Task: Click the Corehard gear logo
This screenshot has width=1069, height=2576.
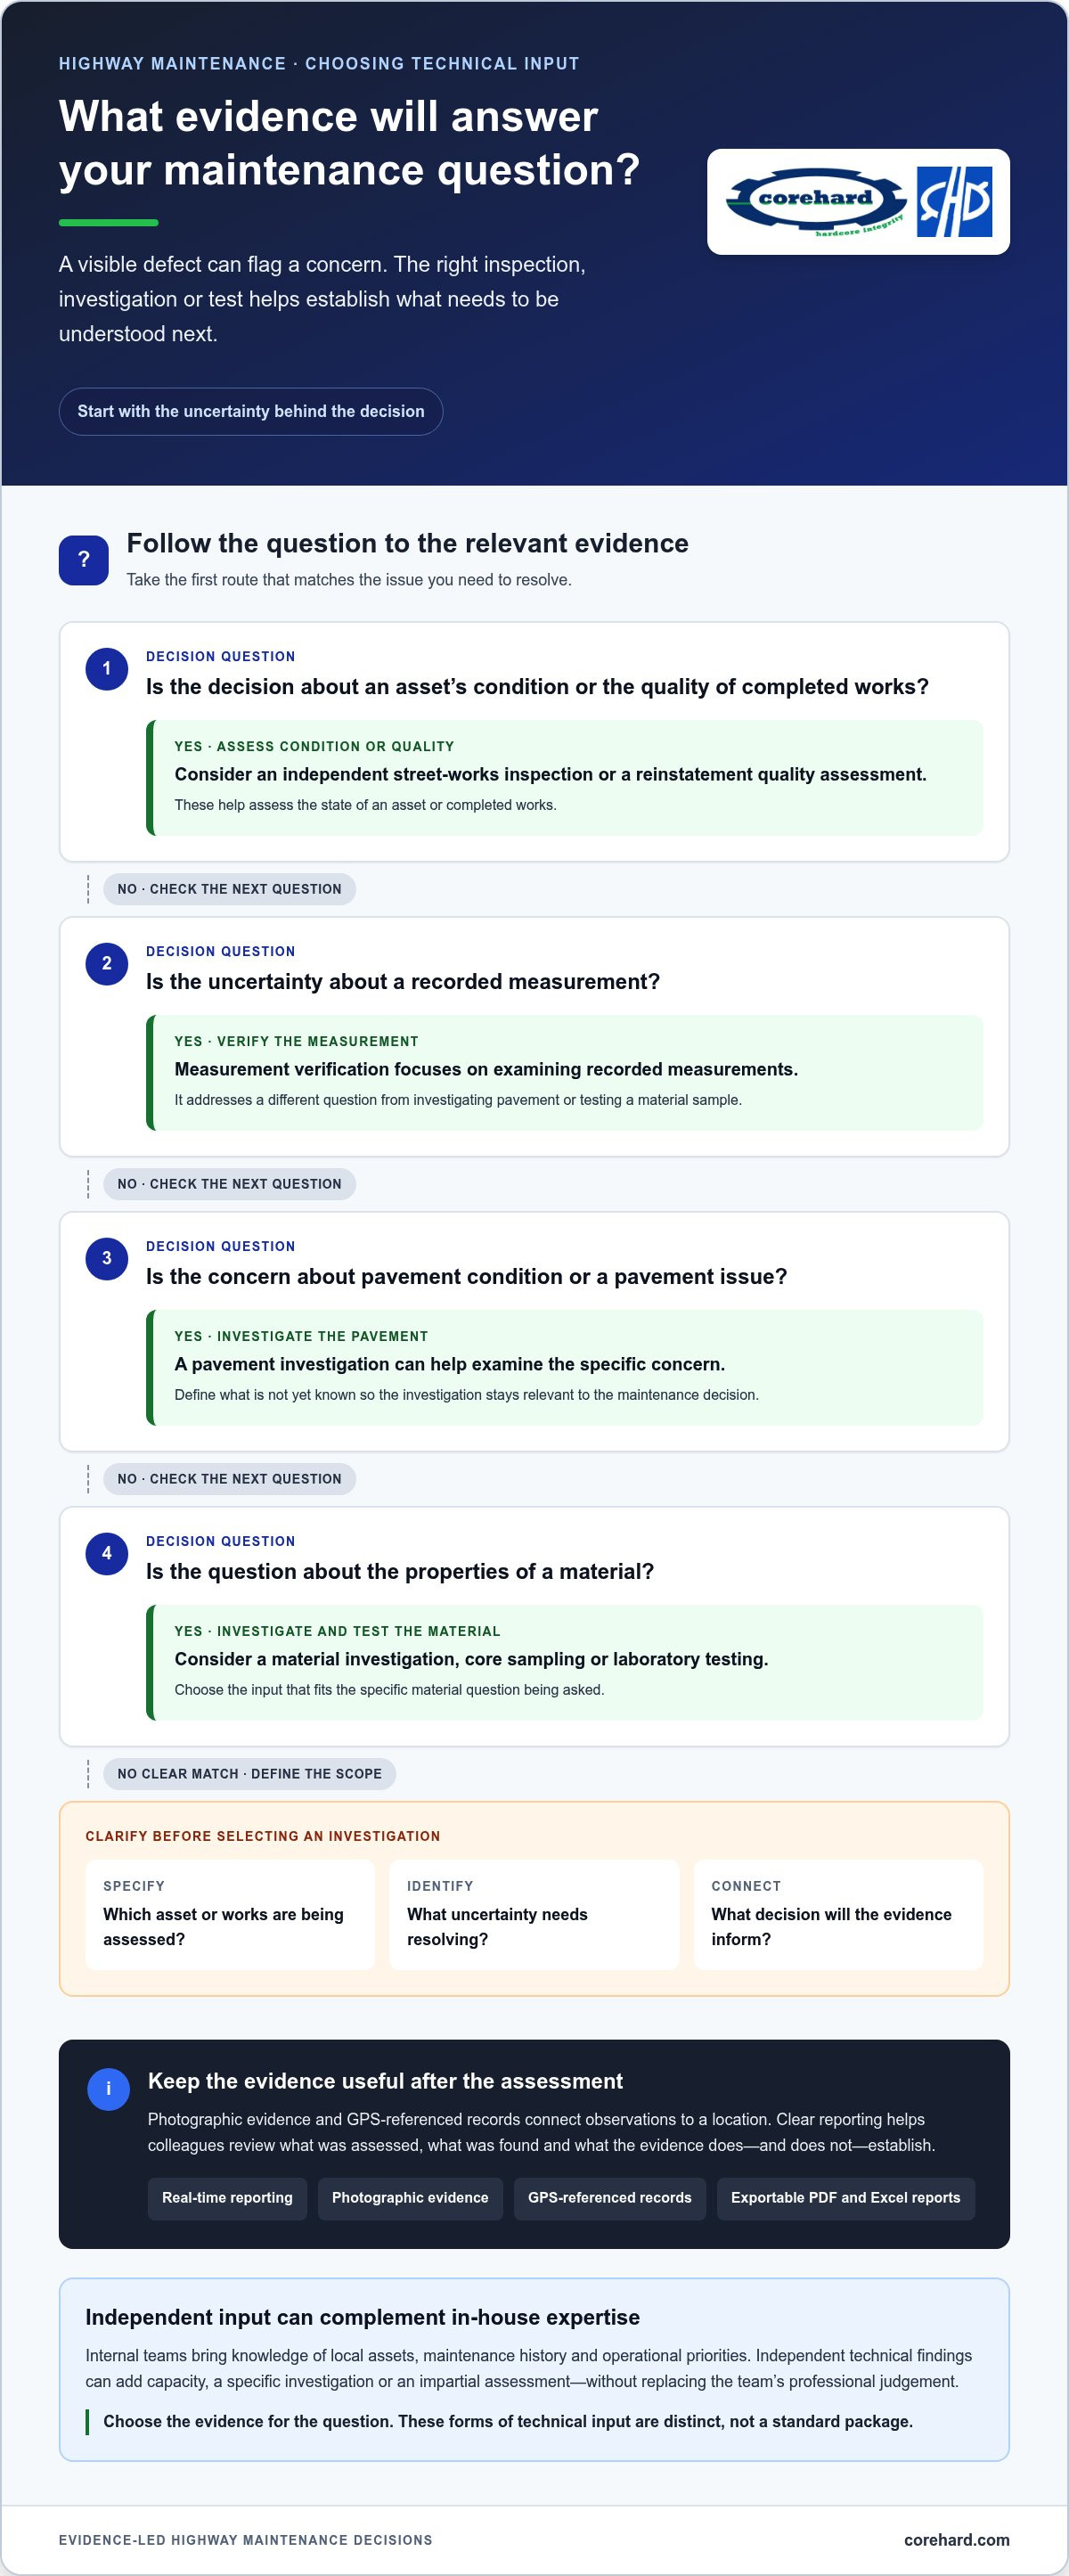Action: pyautogui.click(x=816, y=201)
